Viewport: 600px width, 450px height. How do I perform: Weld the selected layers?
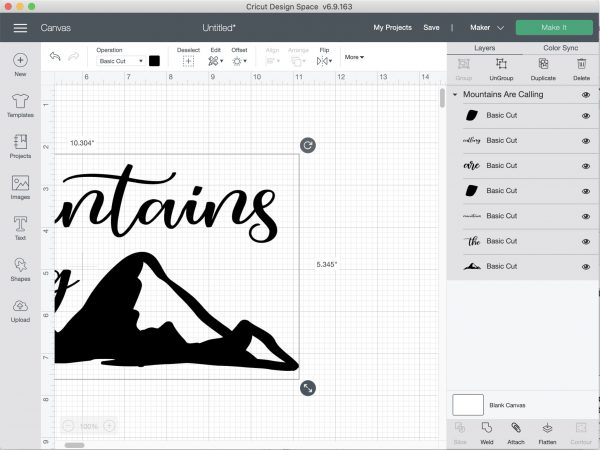click(486, 433)
